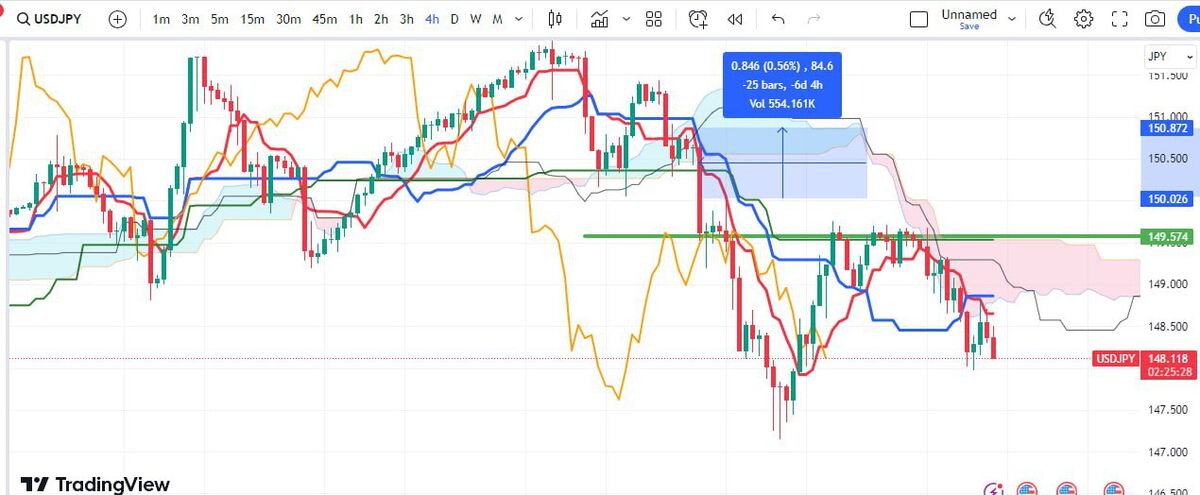This screenshot has width=1200, height=495.
Task: Open the JPY currency dropdown
Action: [x=1167, y=57]
